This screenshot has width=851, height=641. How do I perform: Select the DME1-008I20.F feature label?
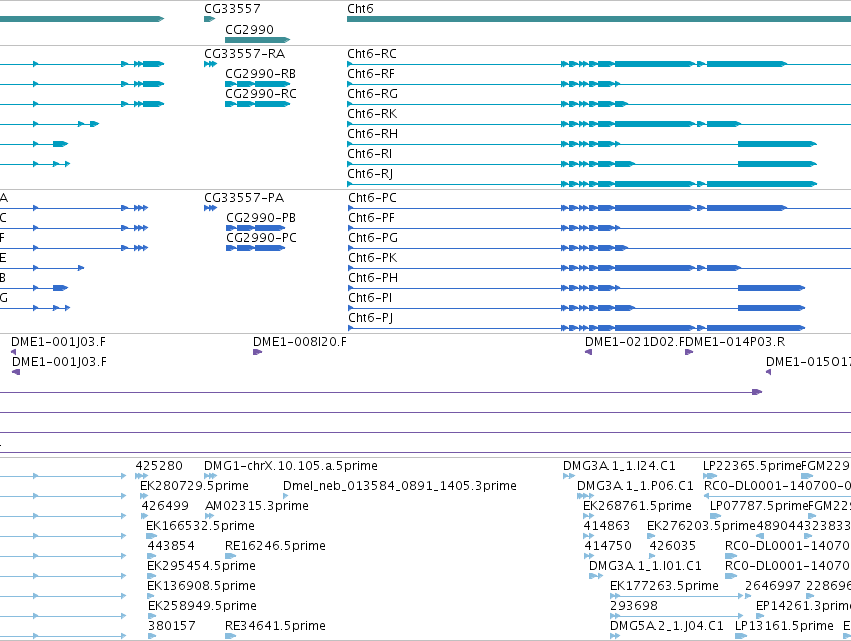click(300, 342)
